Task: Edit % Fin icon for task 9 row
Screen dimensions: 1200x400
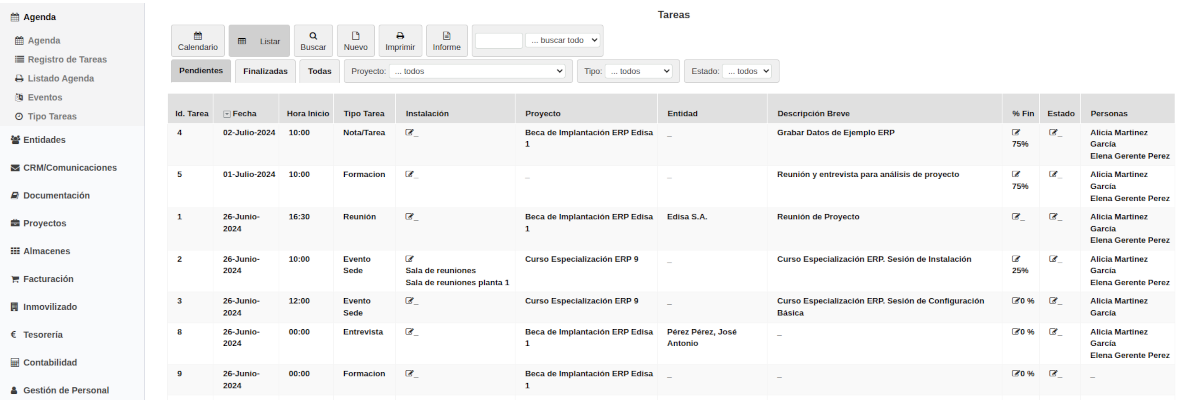Action: pyautogui.click(x=1016, y=373)
